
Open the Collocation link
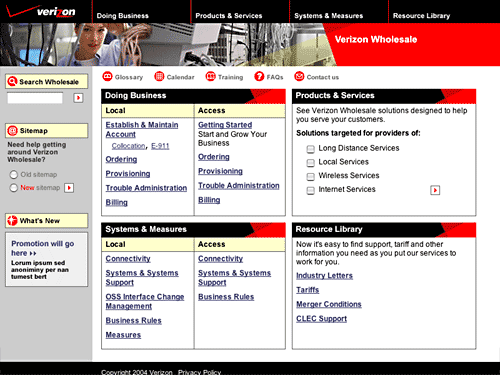tap(128, 146)
